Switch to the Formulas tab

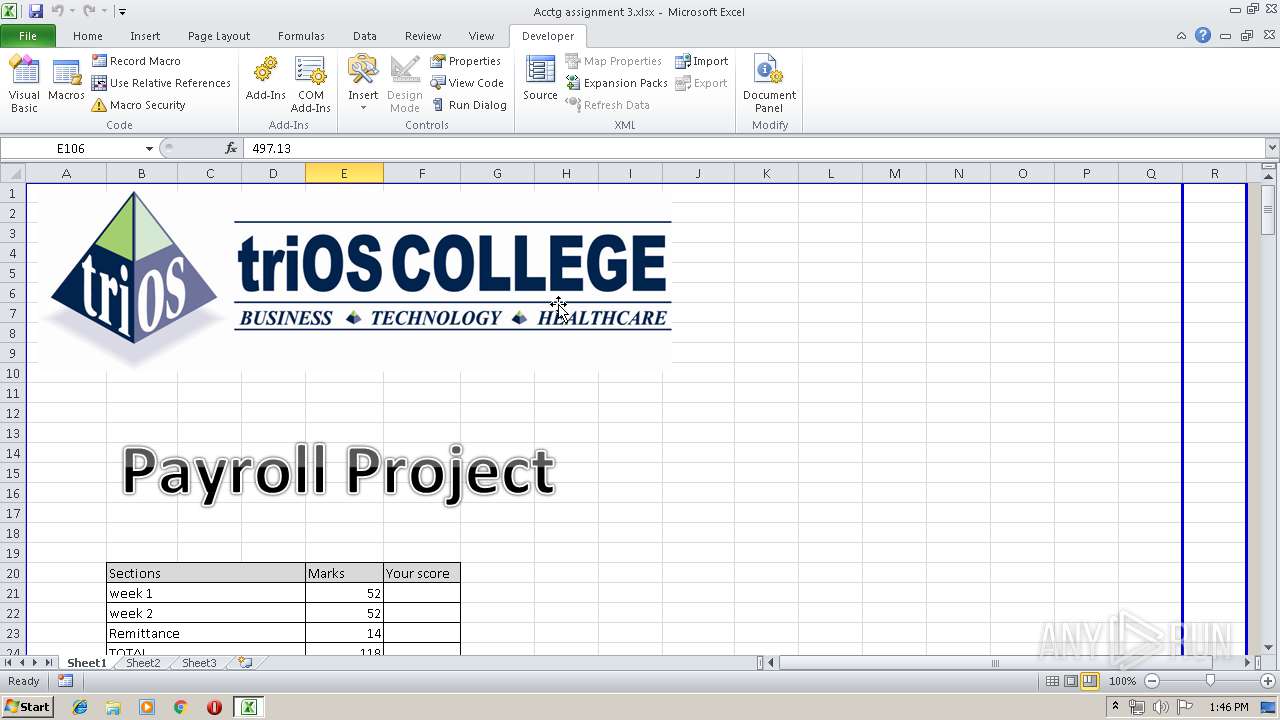pos(301,36)
